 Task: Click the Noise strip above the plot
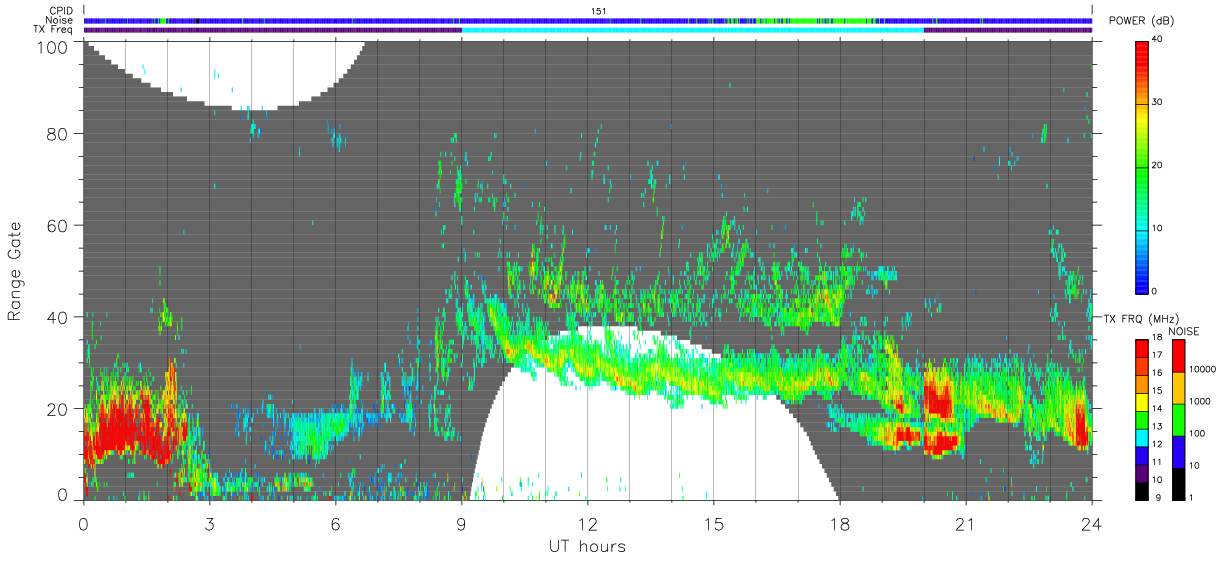[x=588, y=20]
